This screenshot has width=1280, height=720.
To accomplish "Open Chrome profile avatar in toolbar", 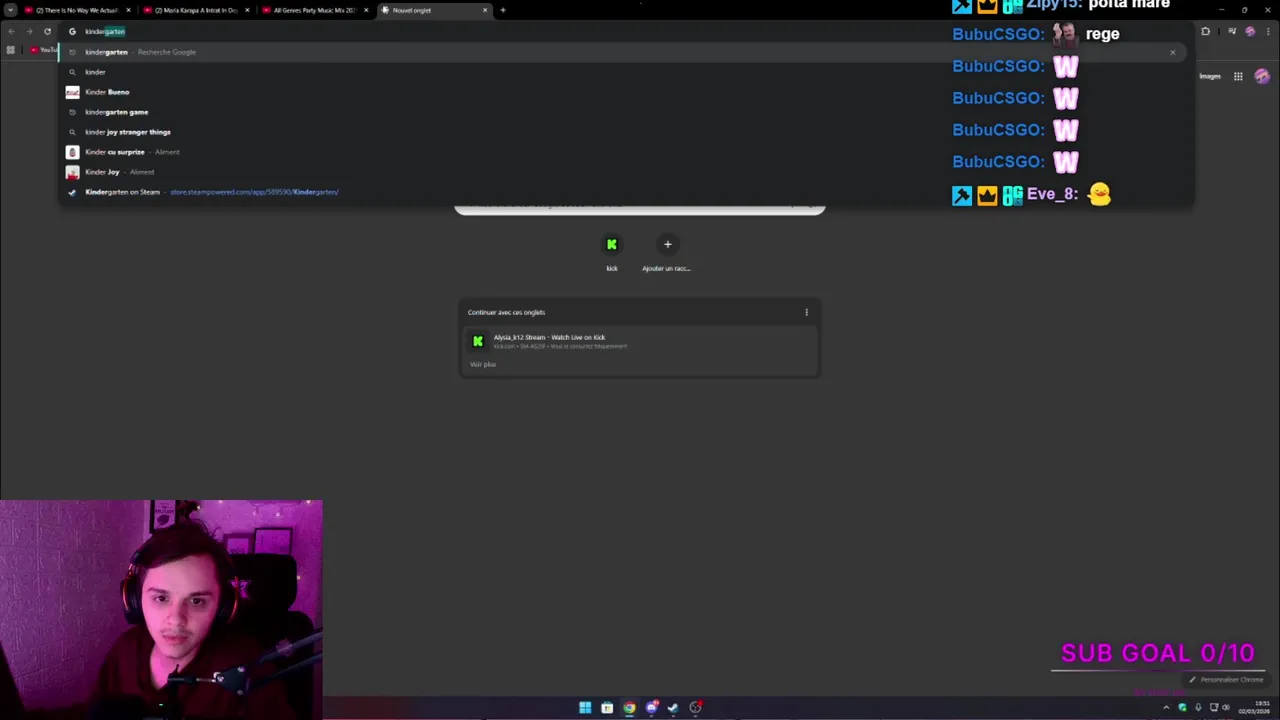I will [x=1250, y=31].
